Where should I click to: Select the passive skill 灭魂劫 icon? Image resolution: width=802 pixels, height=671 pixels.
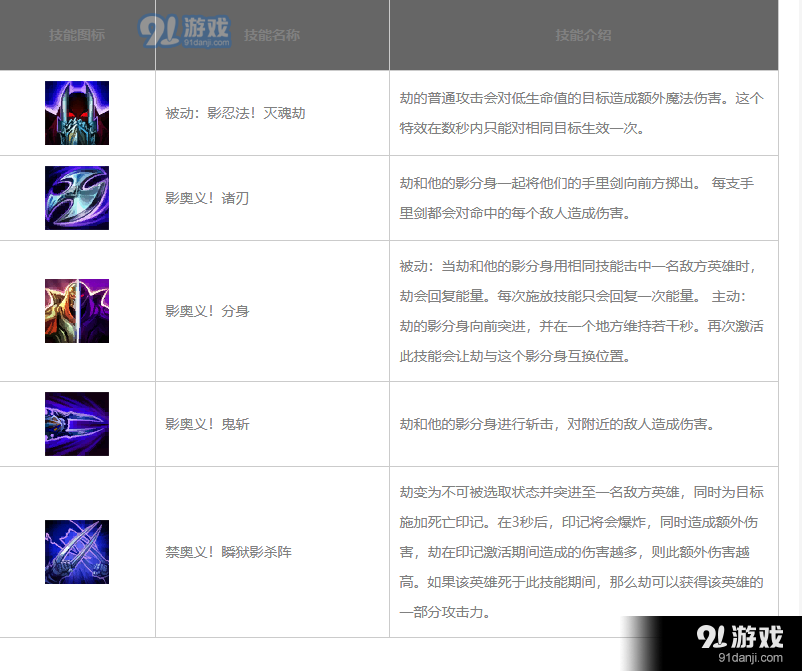76,112
